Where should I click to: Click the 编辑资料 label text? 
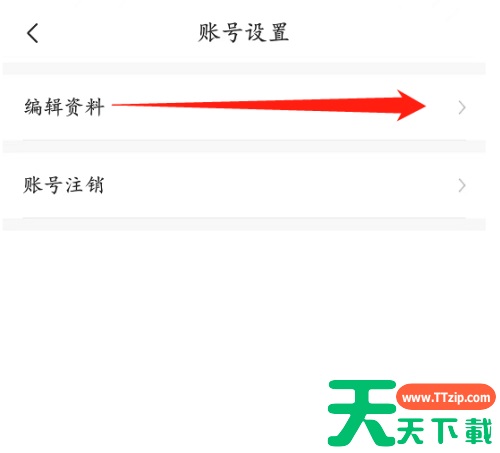click(64, 107)
